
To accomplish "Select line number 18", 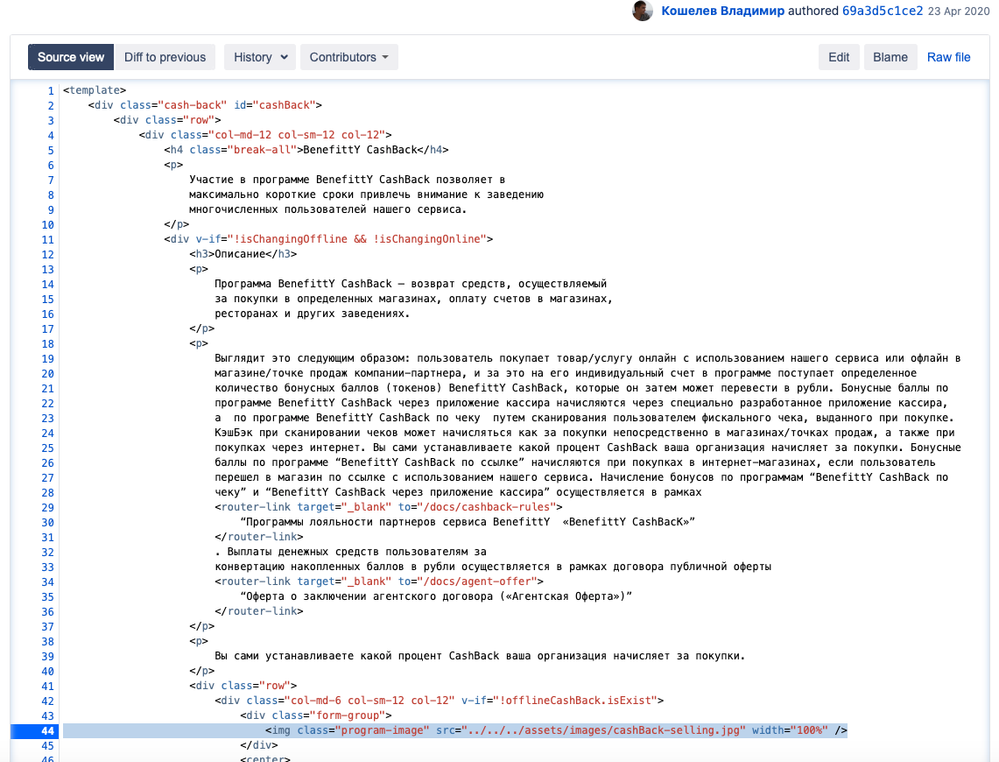I will pos(48,344).
